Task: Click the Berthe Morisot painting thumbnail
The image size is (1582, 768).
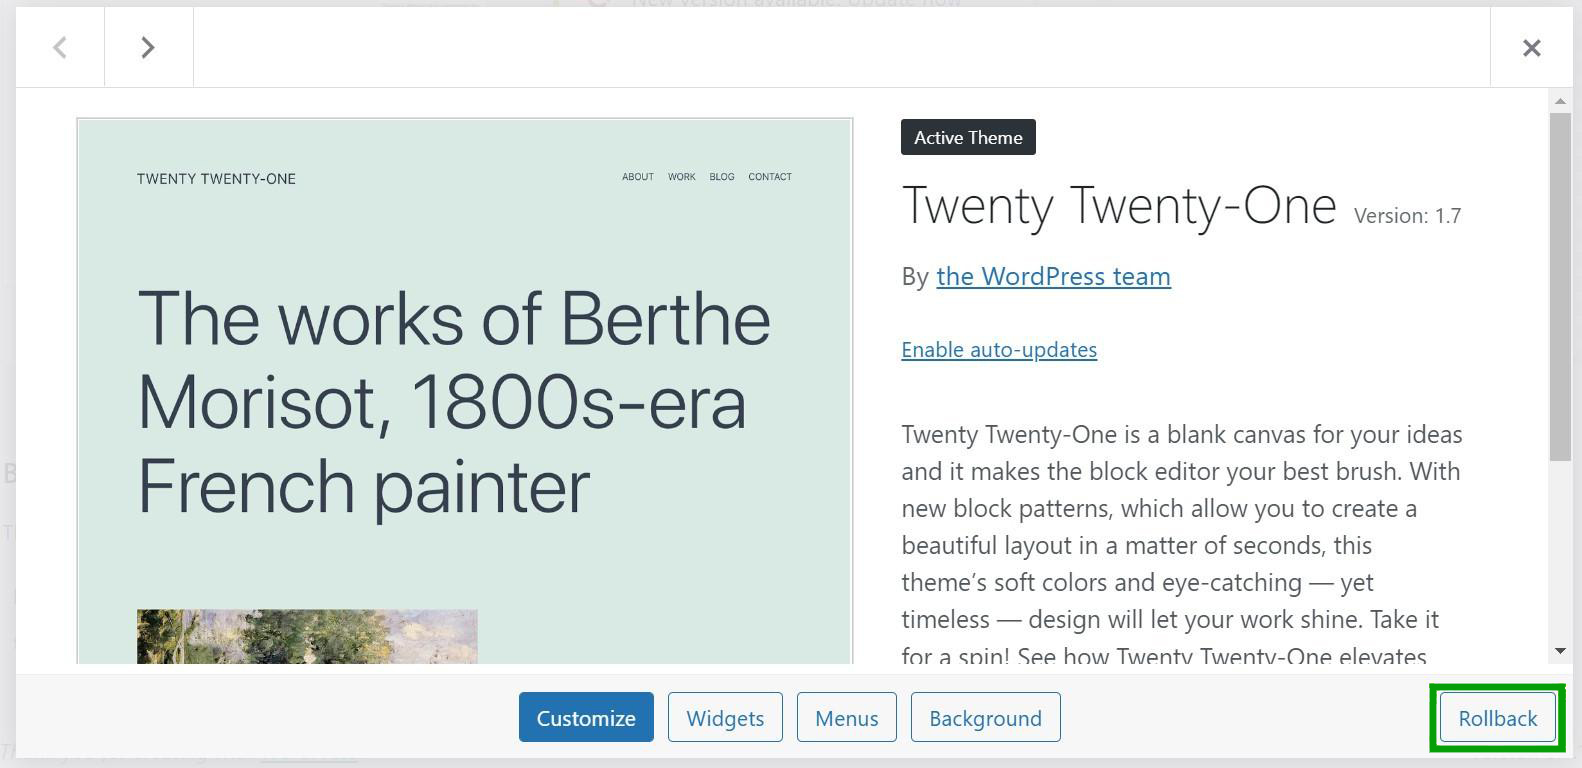Action: 307,637
